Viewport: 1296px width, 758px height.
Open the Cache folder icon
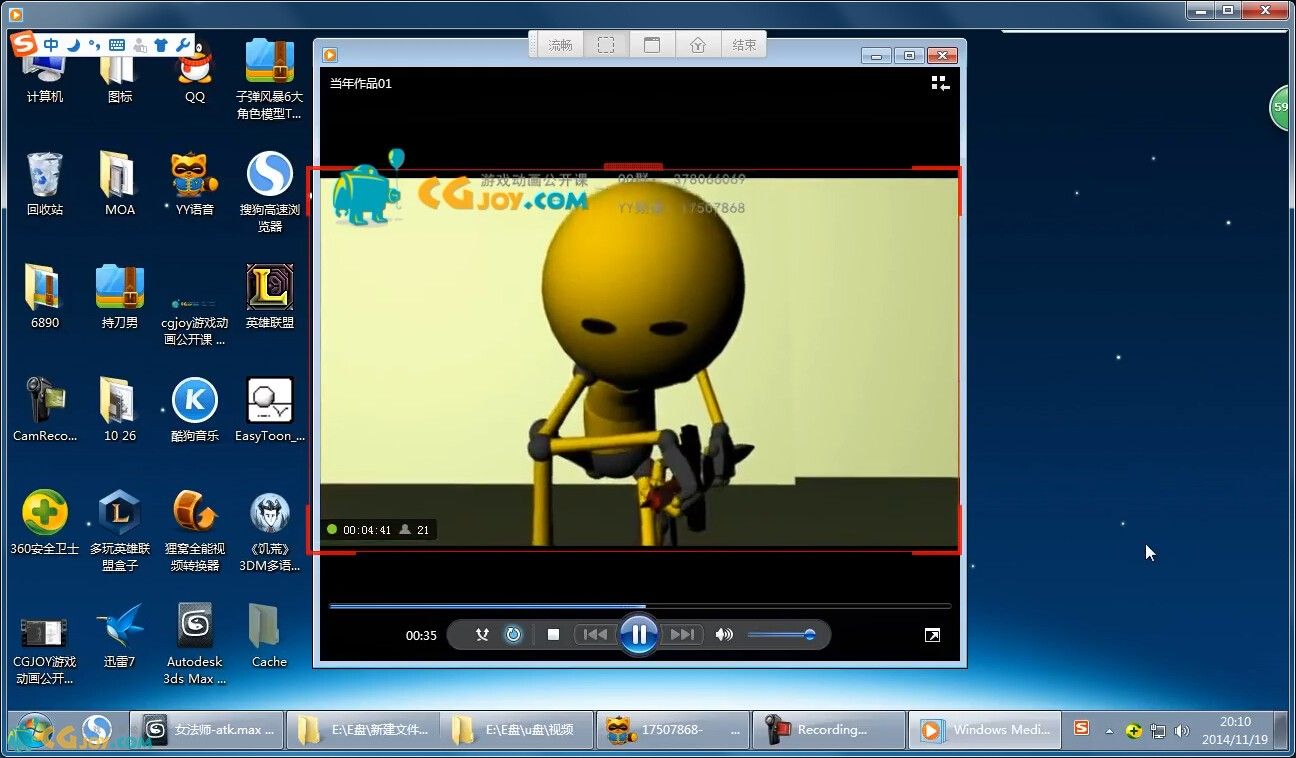tap(269, 636)
